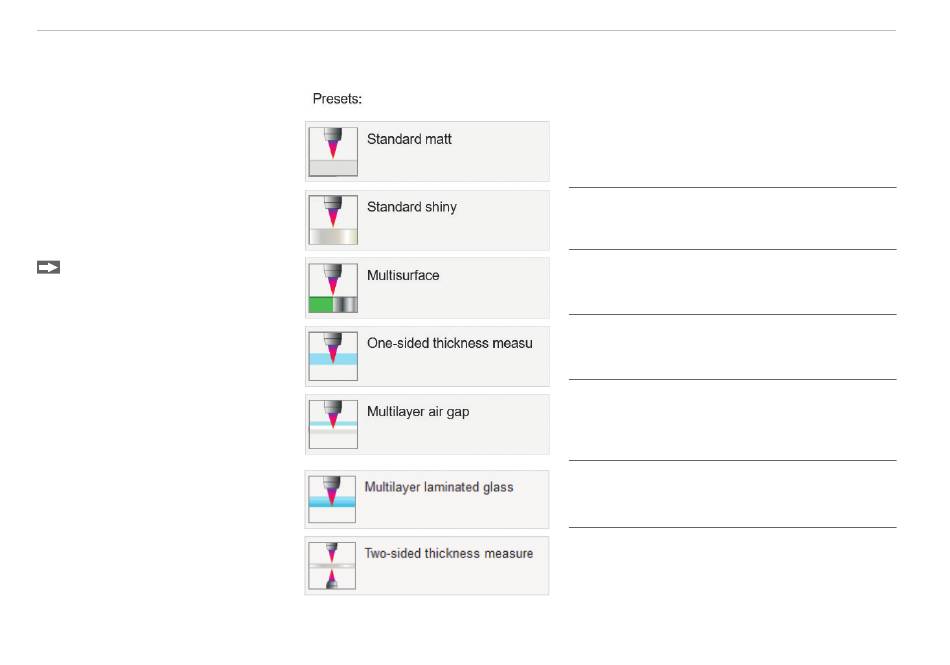Image resolution: width=950 pixels, height=665 pixels.
Task: Click the gray right-arrow icon
Action: click(x=48, y=267)
